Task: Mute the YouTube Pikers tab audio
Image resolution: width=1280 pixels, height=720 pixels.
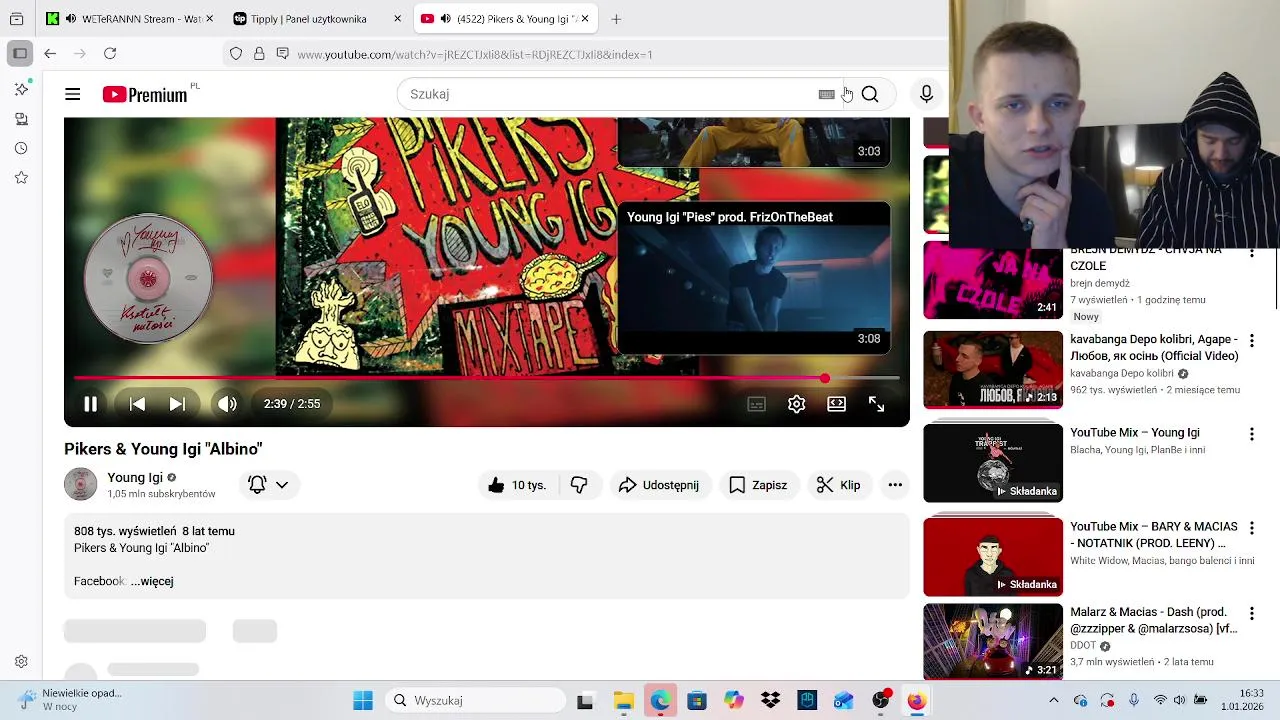Action: pos(445,19)
